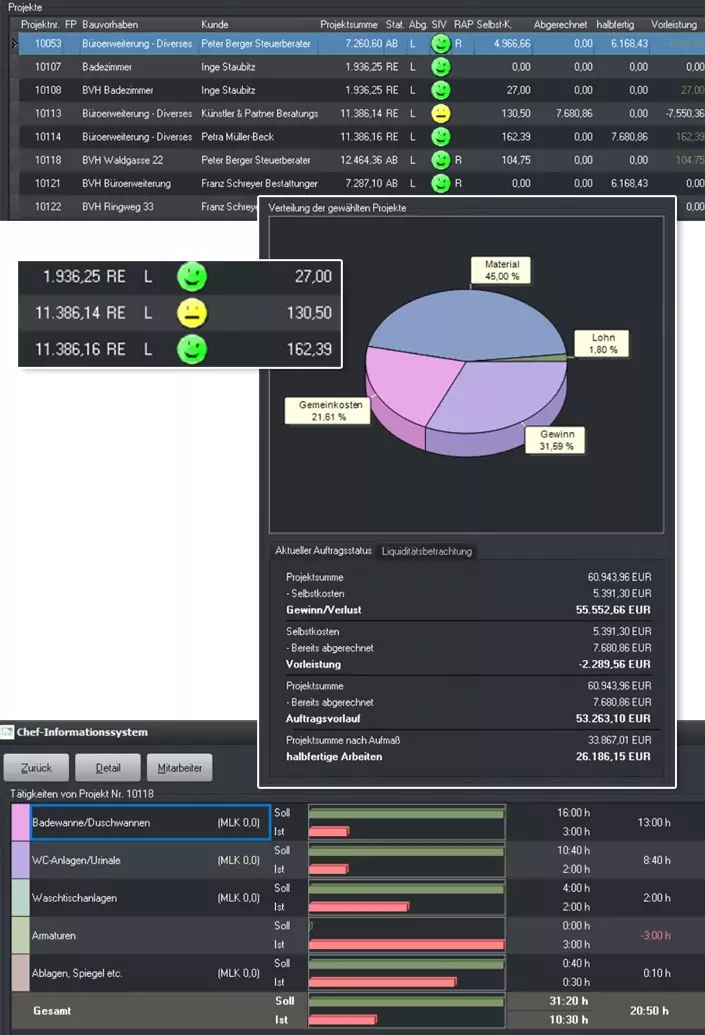Click the Zurück button
This screenshot has width=705, height=1035.
tap(36, 768)
